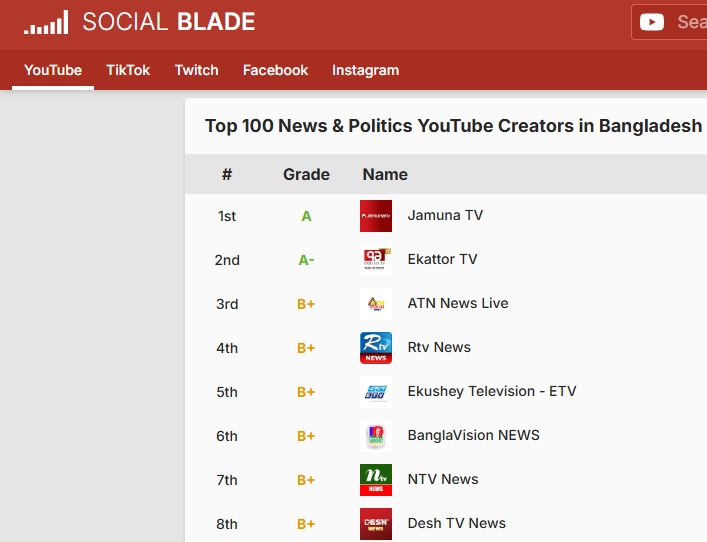Switch to the Twitch tab
This screenshot has width=707, height=542.
click(x=197, y=70)
